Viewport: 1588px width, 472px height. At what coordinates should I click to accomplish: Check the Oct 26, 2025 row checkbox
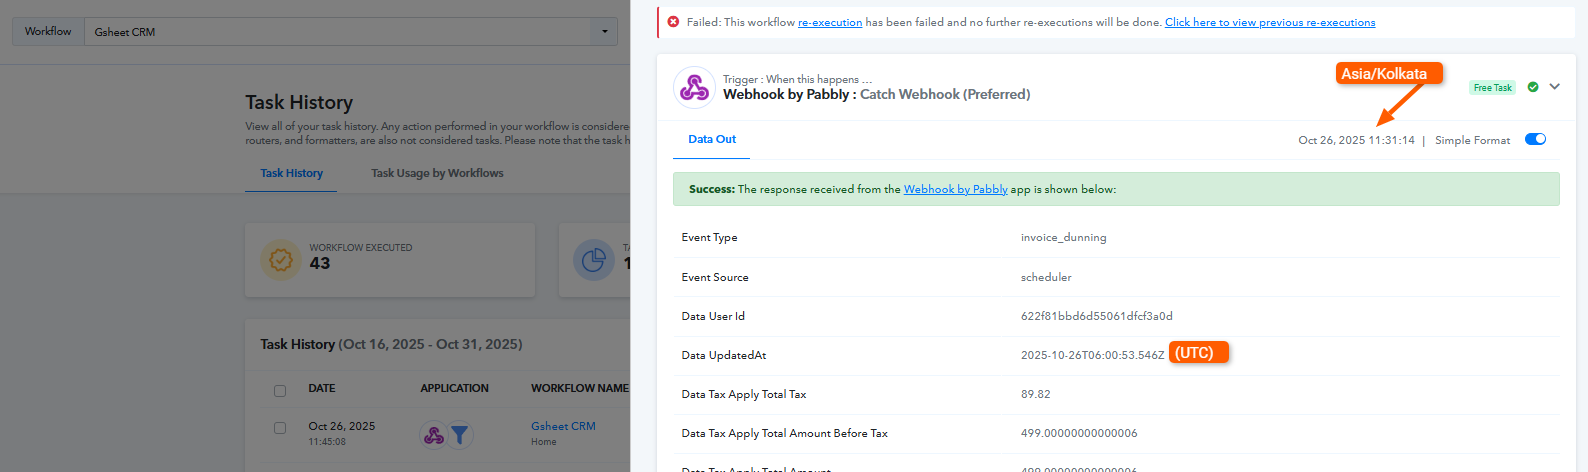tap(280, 428)
